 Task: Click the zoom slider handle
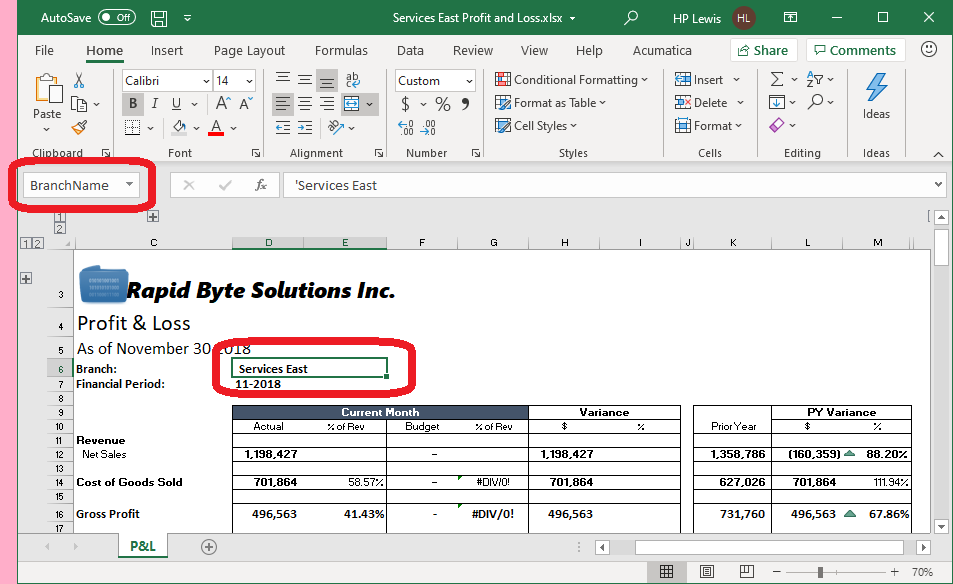(x=821, y=572)
